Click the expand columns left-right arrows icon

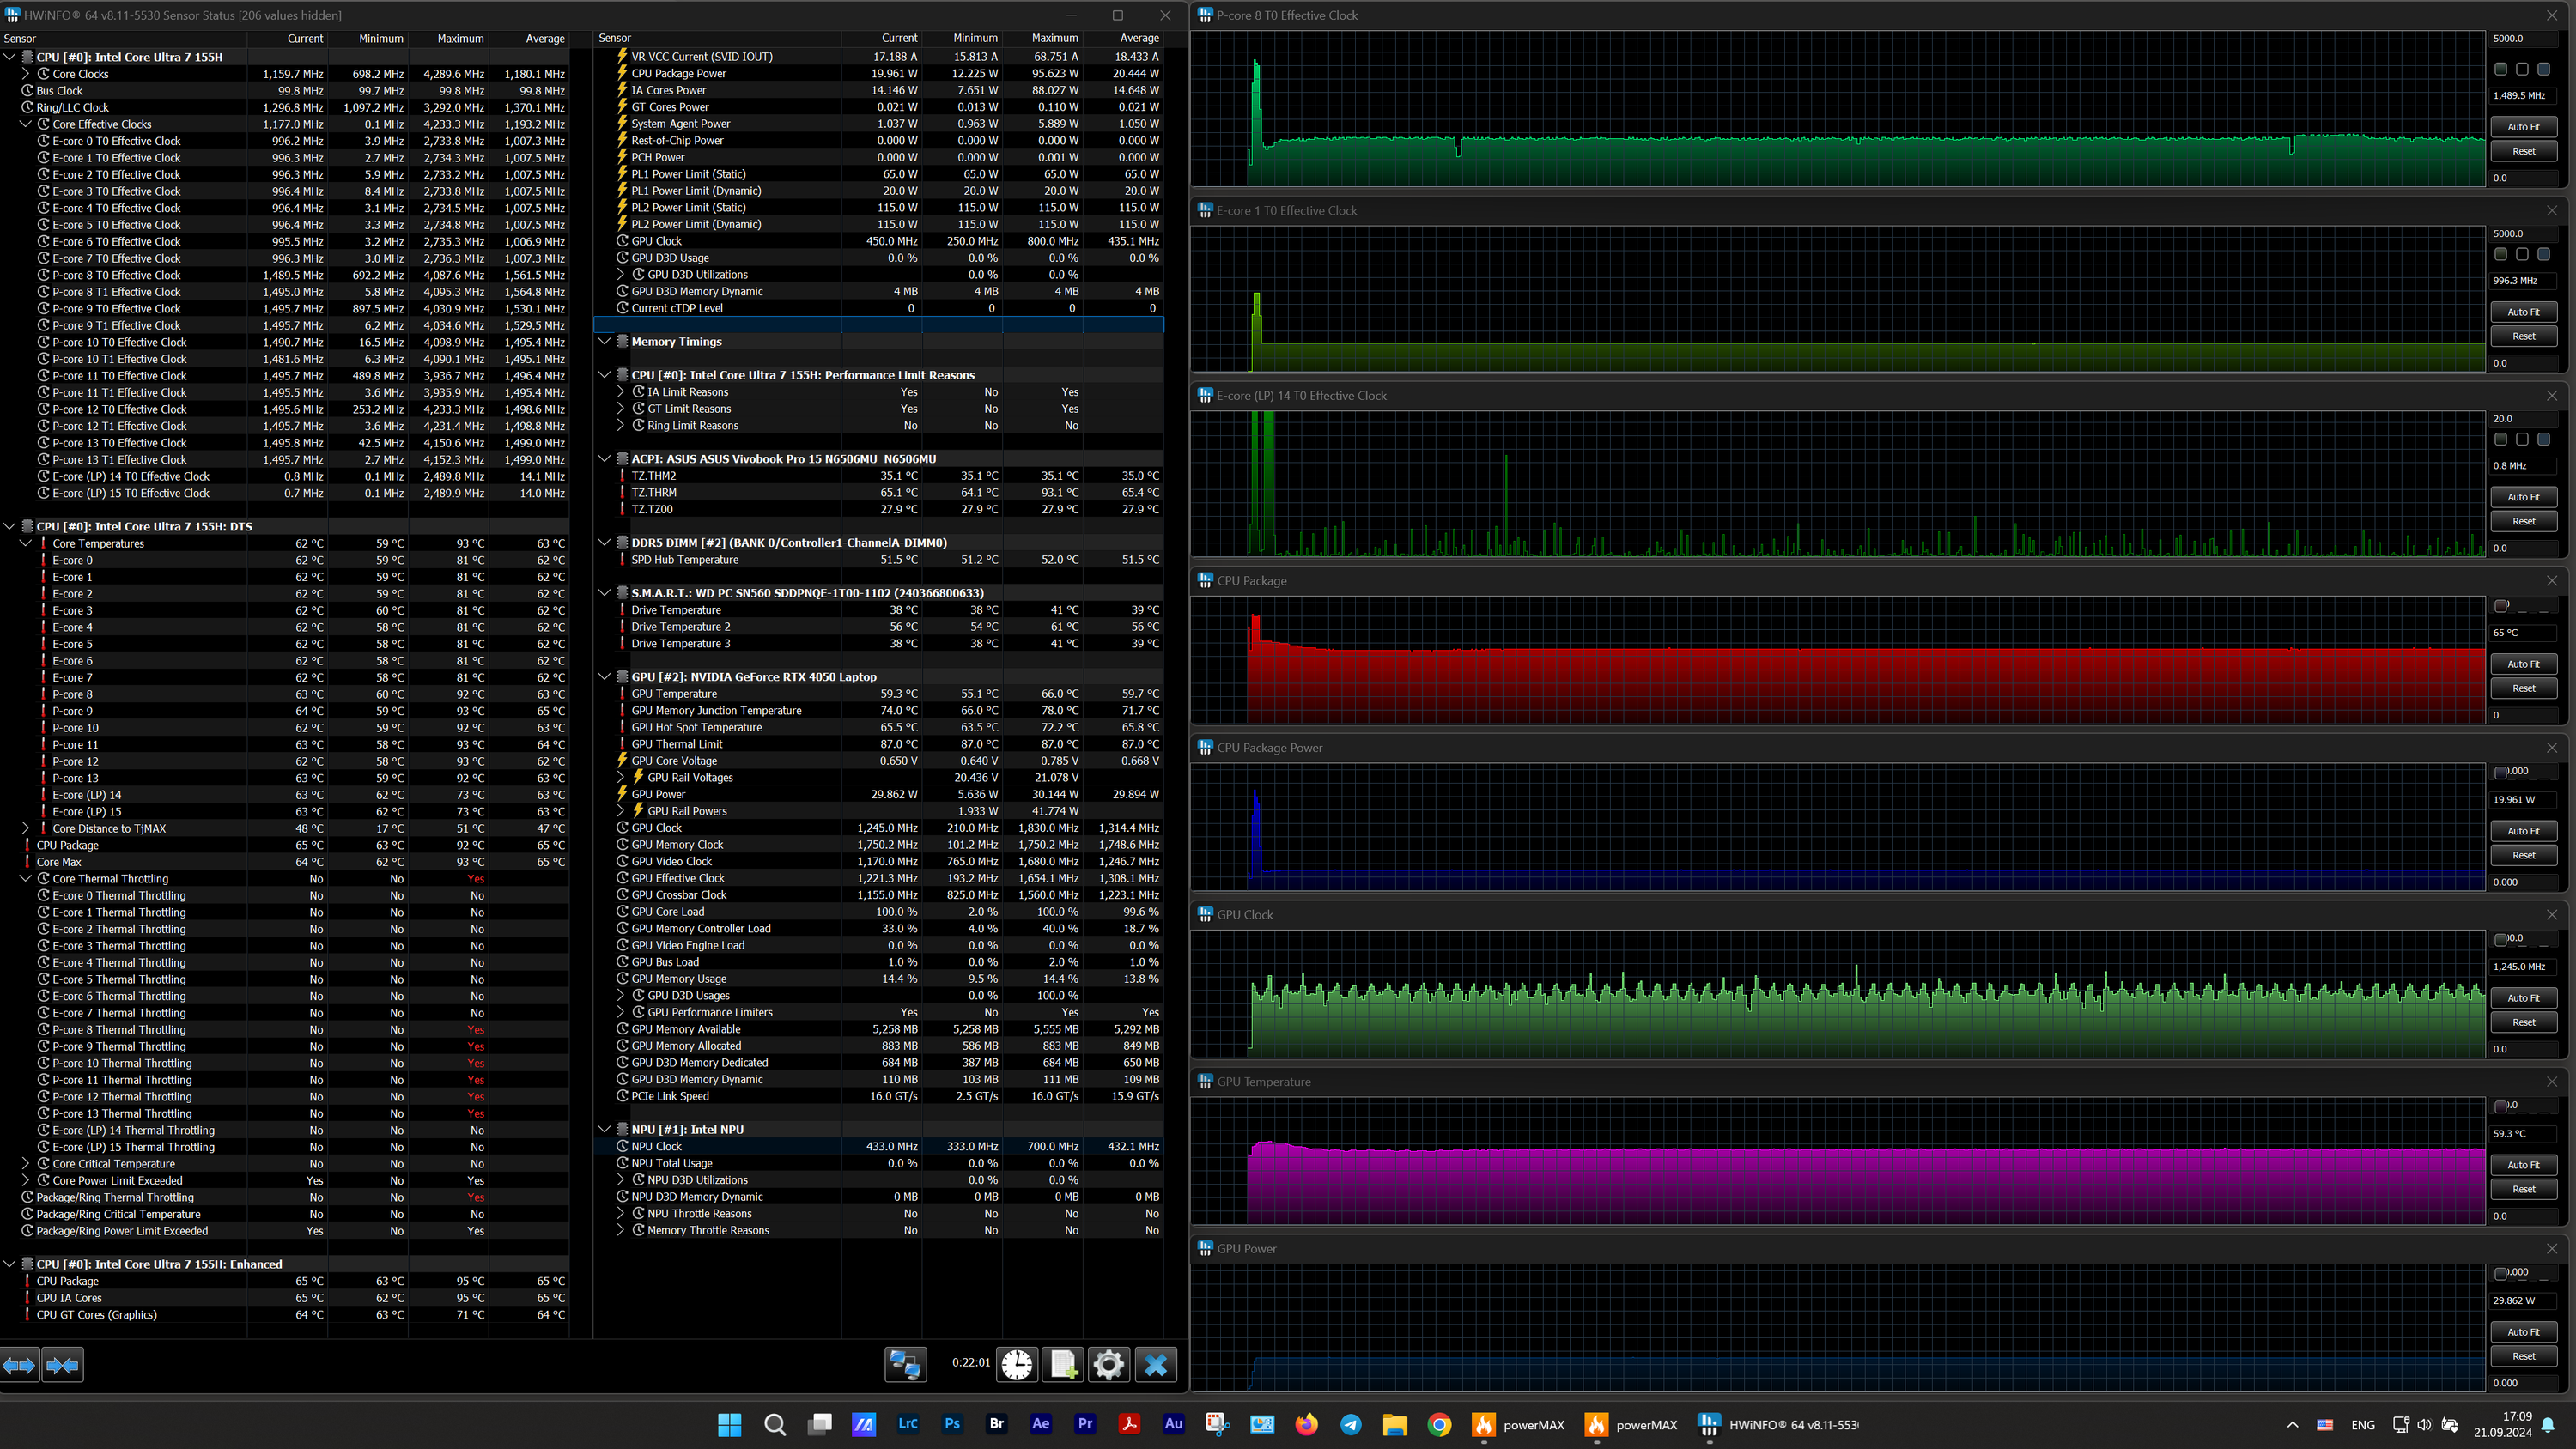point(19,1365)
